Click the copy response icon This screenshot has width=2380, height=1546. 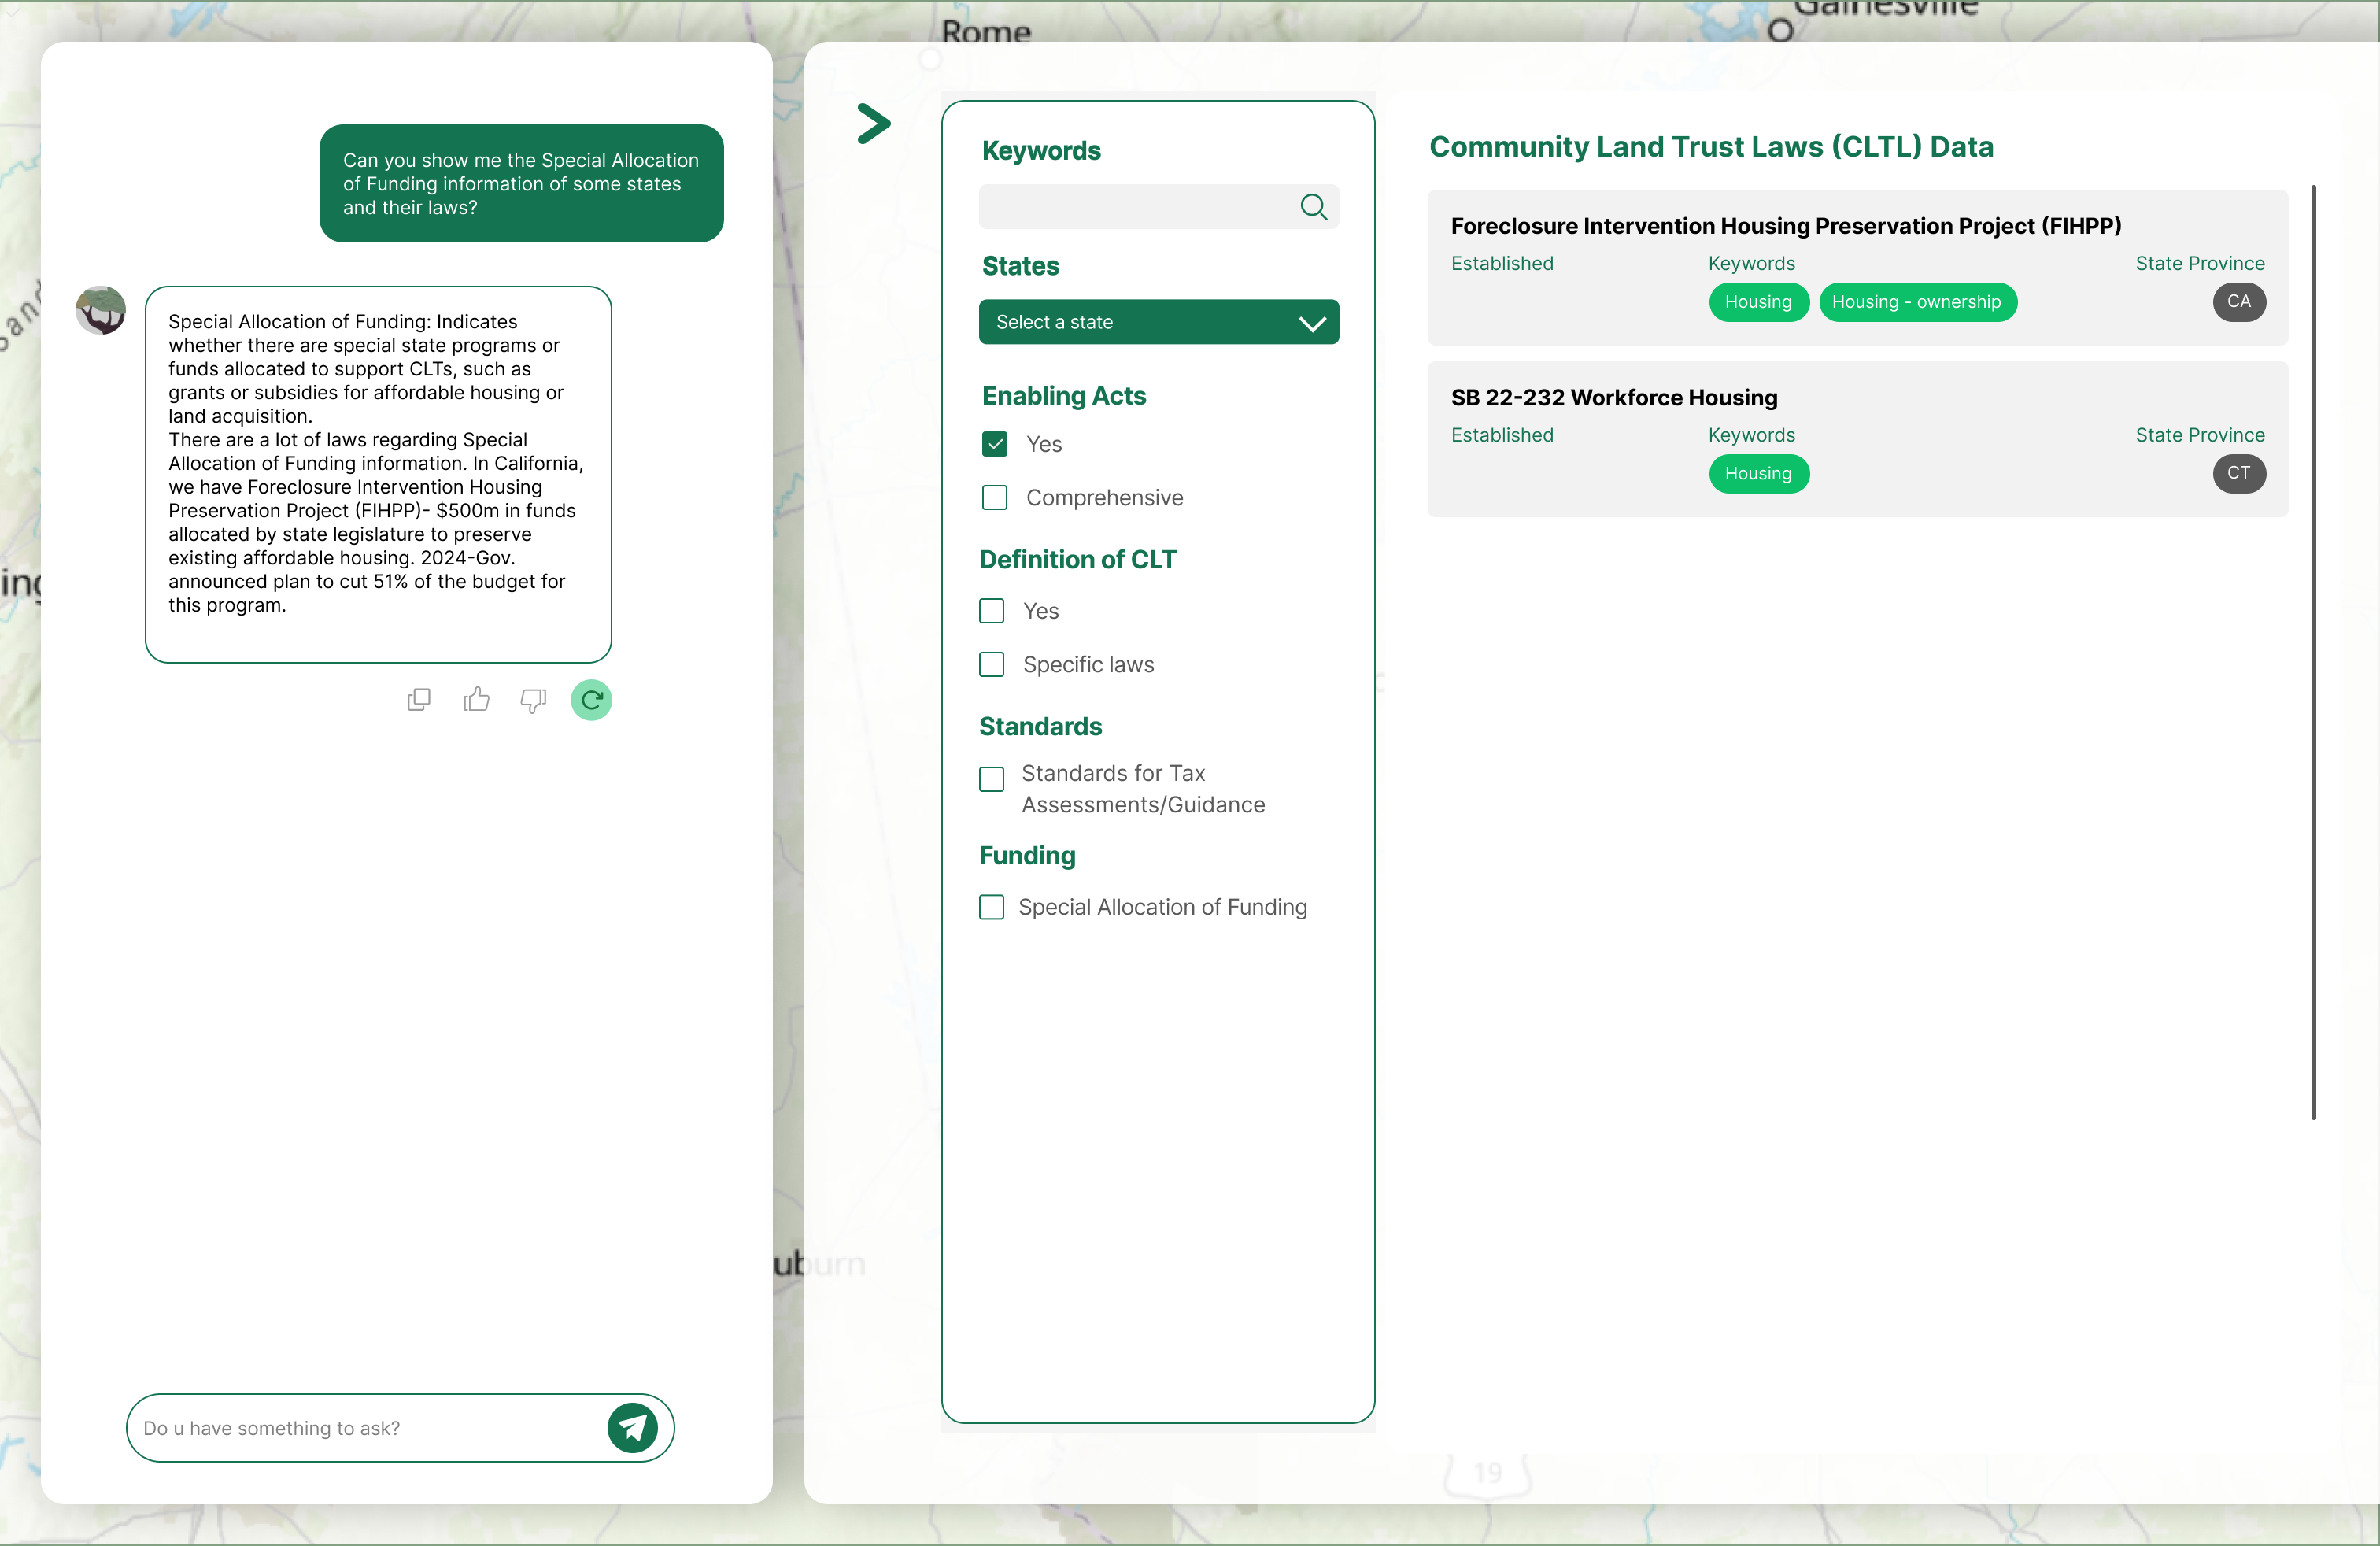coord(419,700)
